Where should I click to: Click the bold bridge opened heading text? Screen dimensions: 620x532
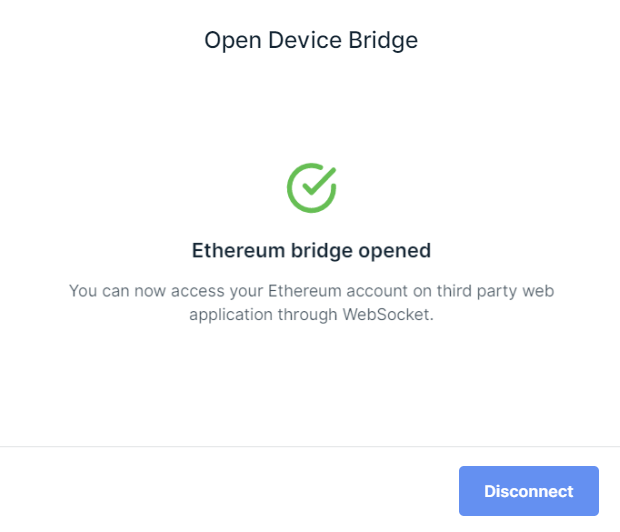[311, 250]
